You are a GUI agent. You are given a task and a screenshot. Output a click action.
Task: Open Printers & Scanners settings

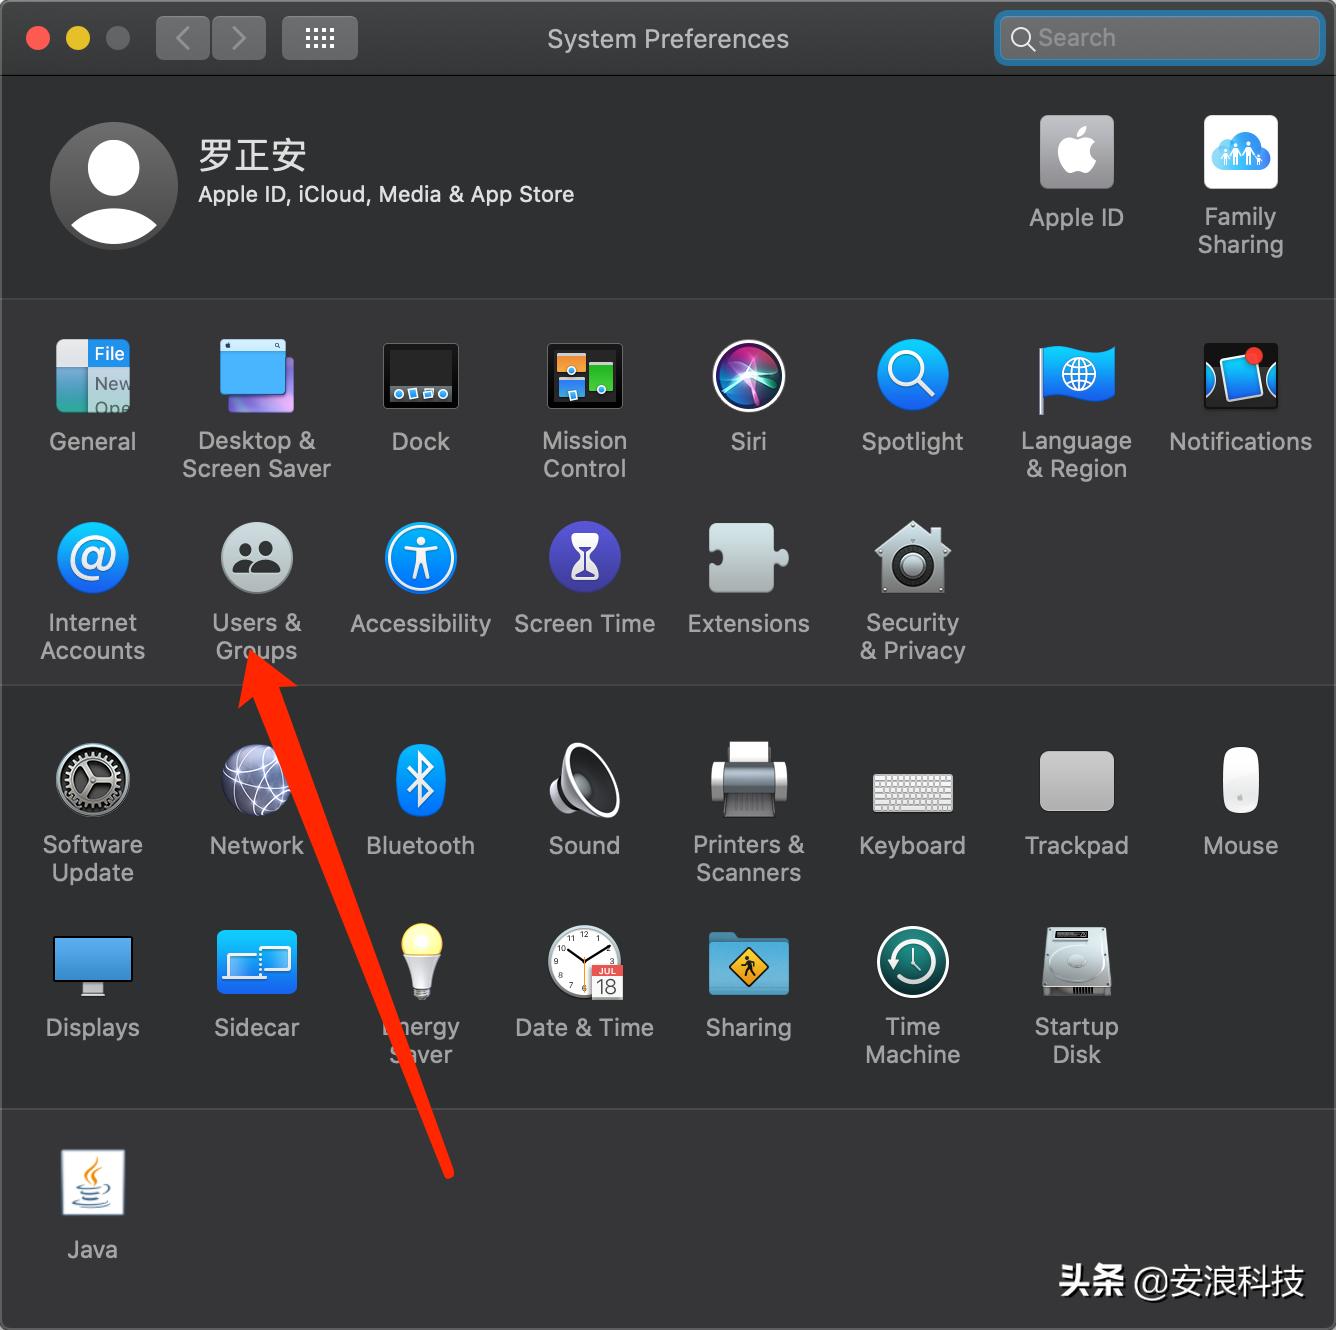click(x=748, y=780)
